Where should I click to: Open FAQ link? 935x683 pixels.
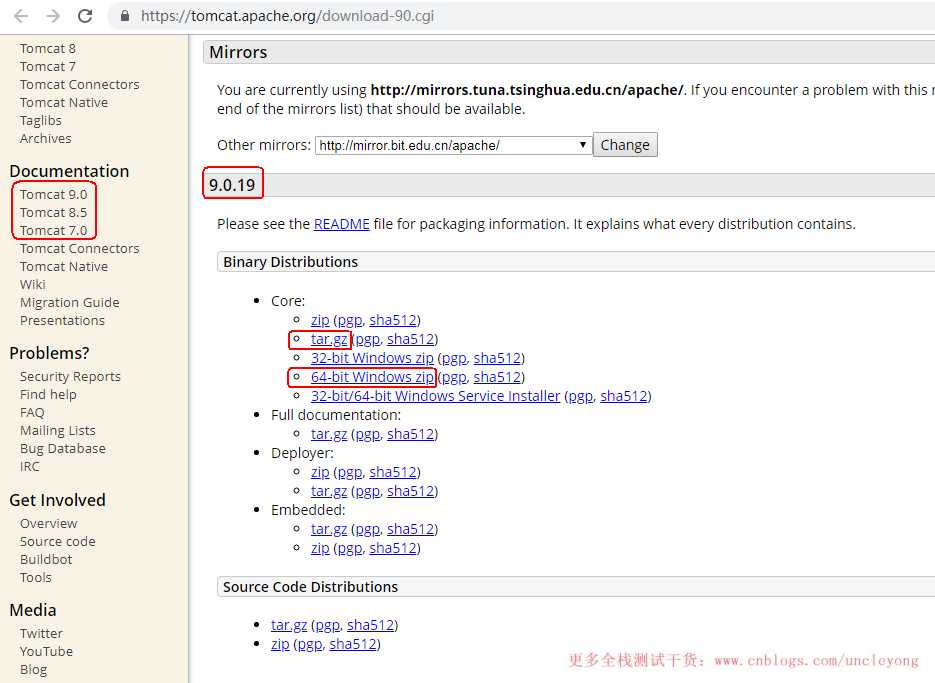32,412
